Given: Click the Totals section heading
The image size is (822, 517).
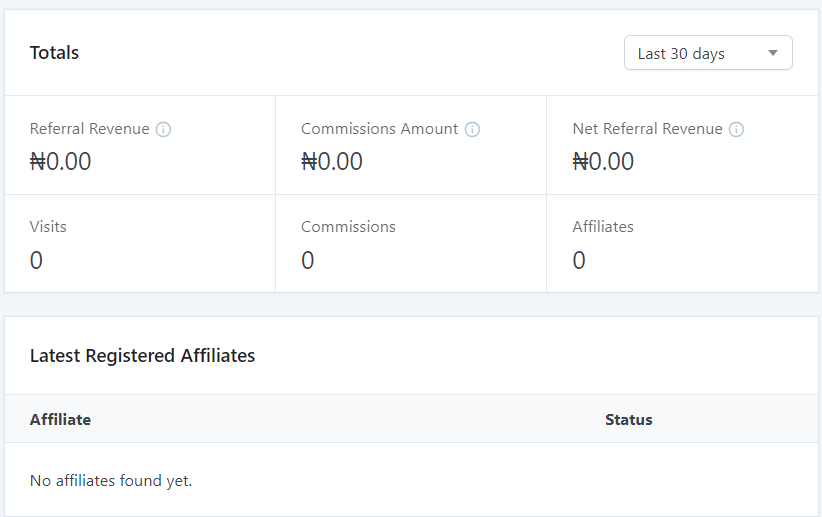Looking at the screenshot, I should [x=54, y=53].
